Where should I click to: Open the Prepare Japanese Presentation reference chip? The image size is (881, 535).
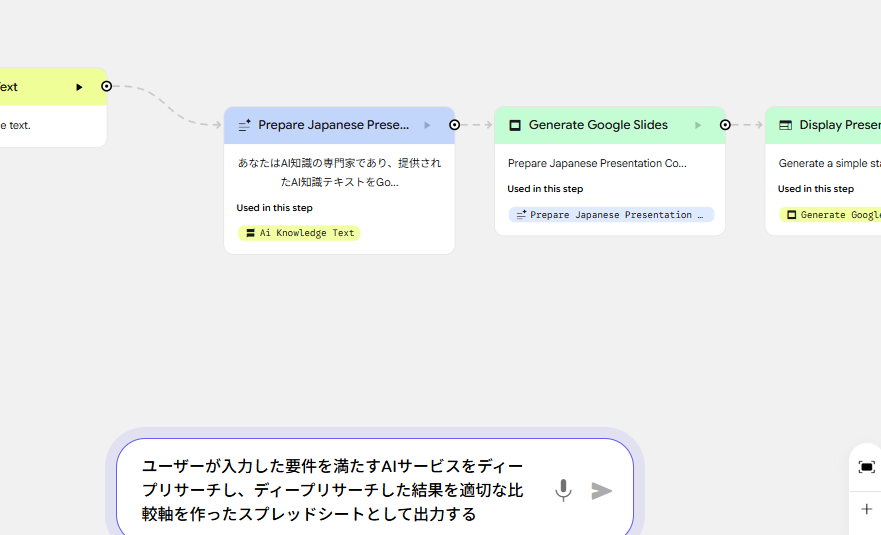pyautogui.click(x=610, y=215)
